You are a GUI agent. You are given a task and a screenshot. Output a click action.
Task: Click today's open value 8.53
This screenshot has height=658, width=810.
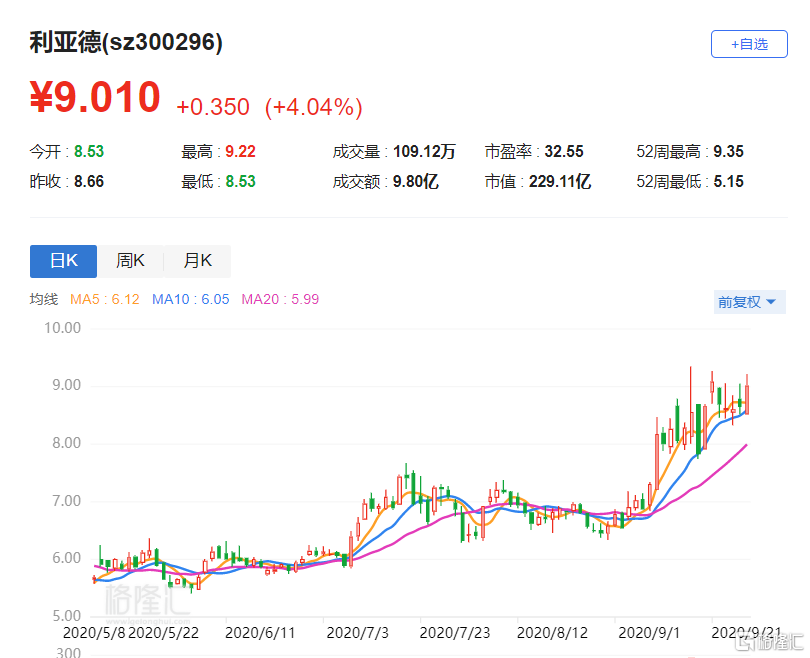(x=89, y=151)
